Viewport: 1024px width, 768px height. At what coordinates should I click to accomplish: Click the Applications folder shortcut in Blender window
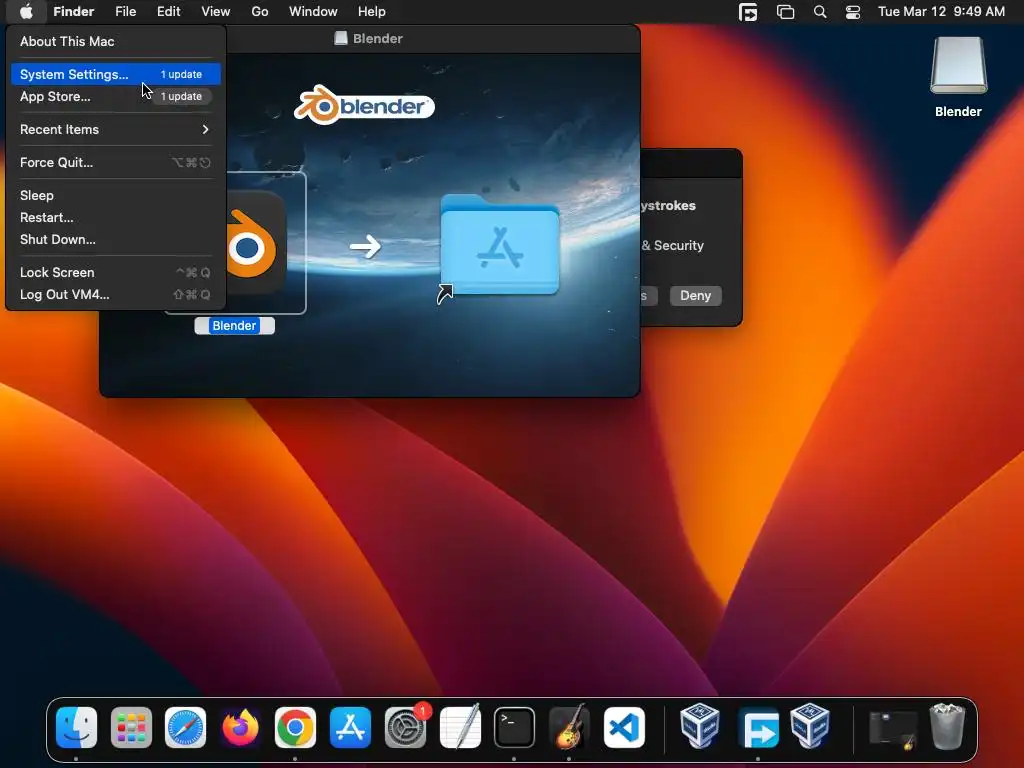500,245
